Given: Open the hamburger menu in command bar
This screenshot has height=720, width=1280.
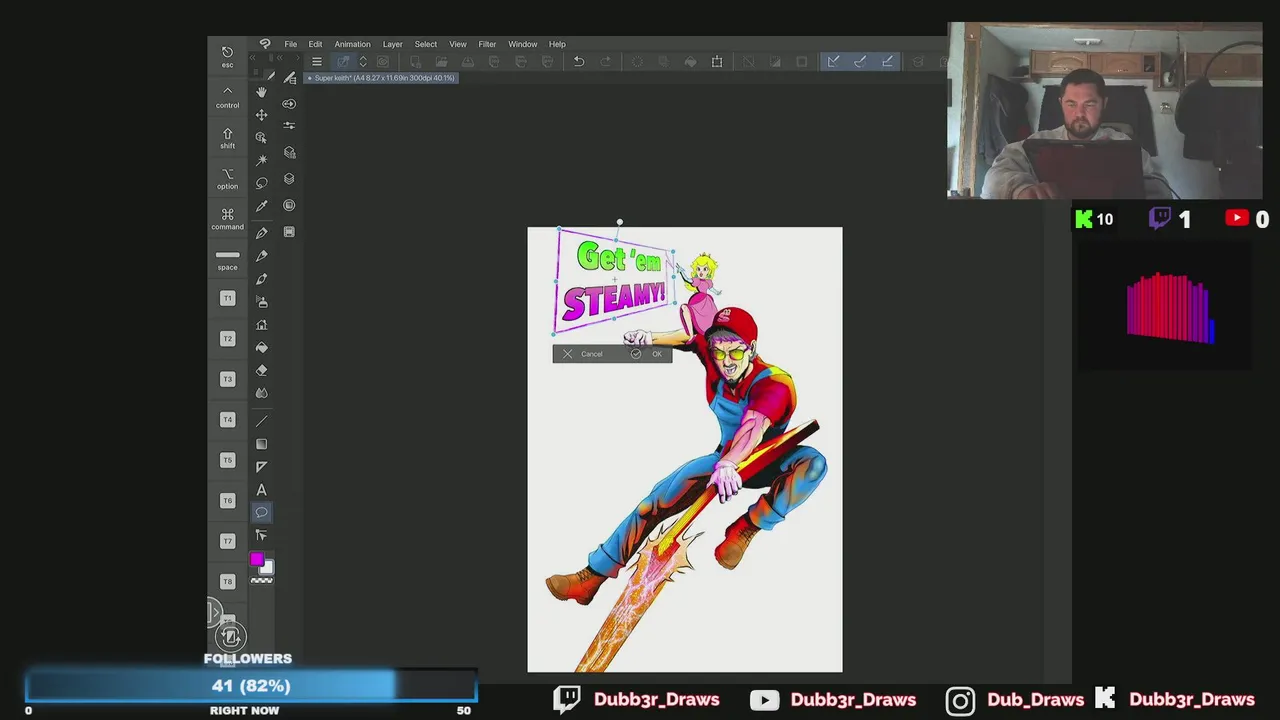Looking at the screenshot, I should (x=317, y=62).
